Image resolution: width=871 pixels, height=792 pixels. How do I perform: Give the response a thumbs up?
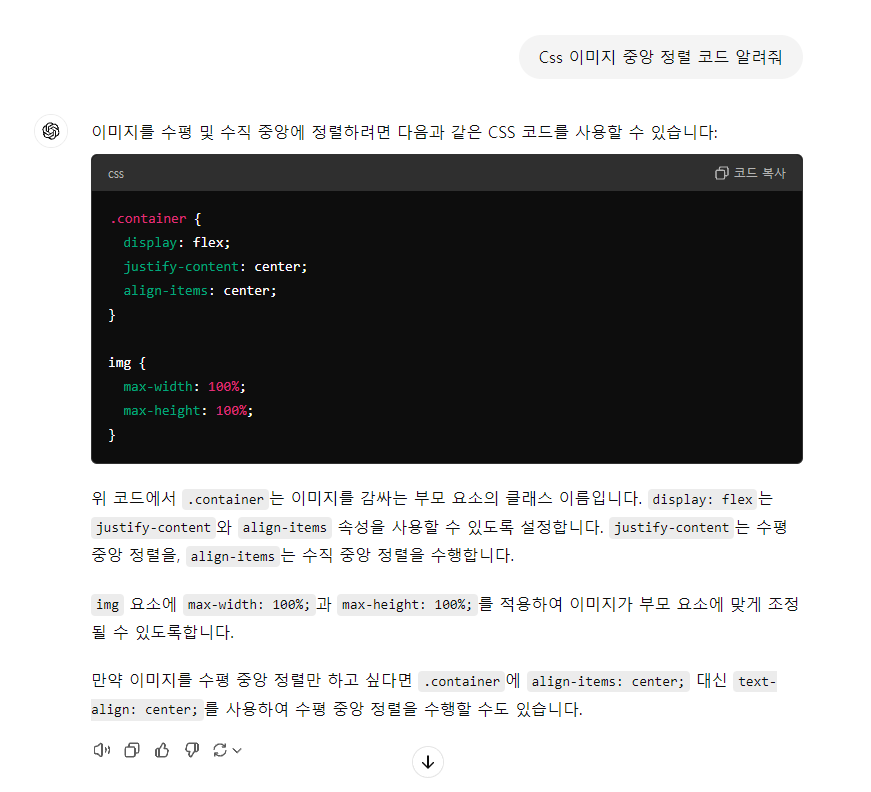(162, 750)
